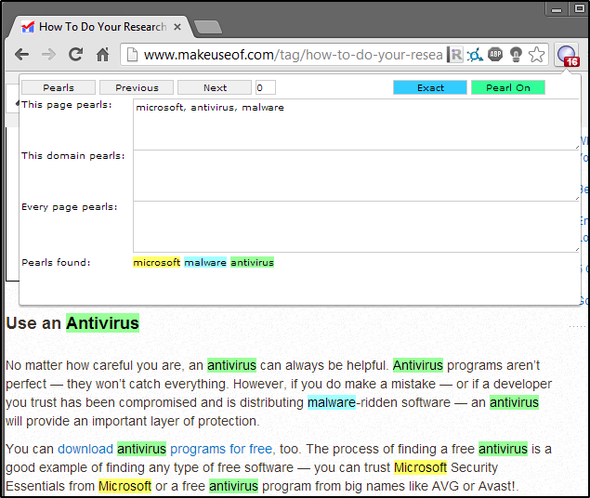The image size is (590, 498).
Task: Click the page document icon in address bar
Action: (132, 55)
